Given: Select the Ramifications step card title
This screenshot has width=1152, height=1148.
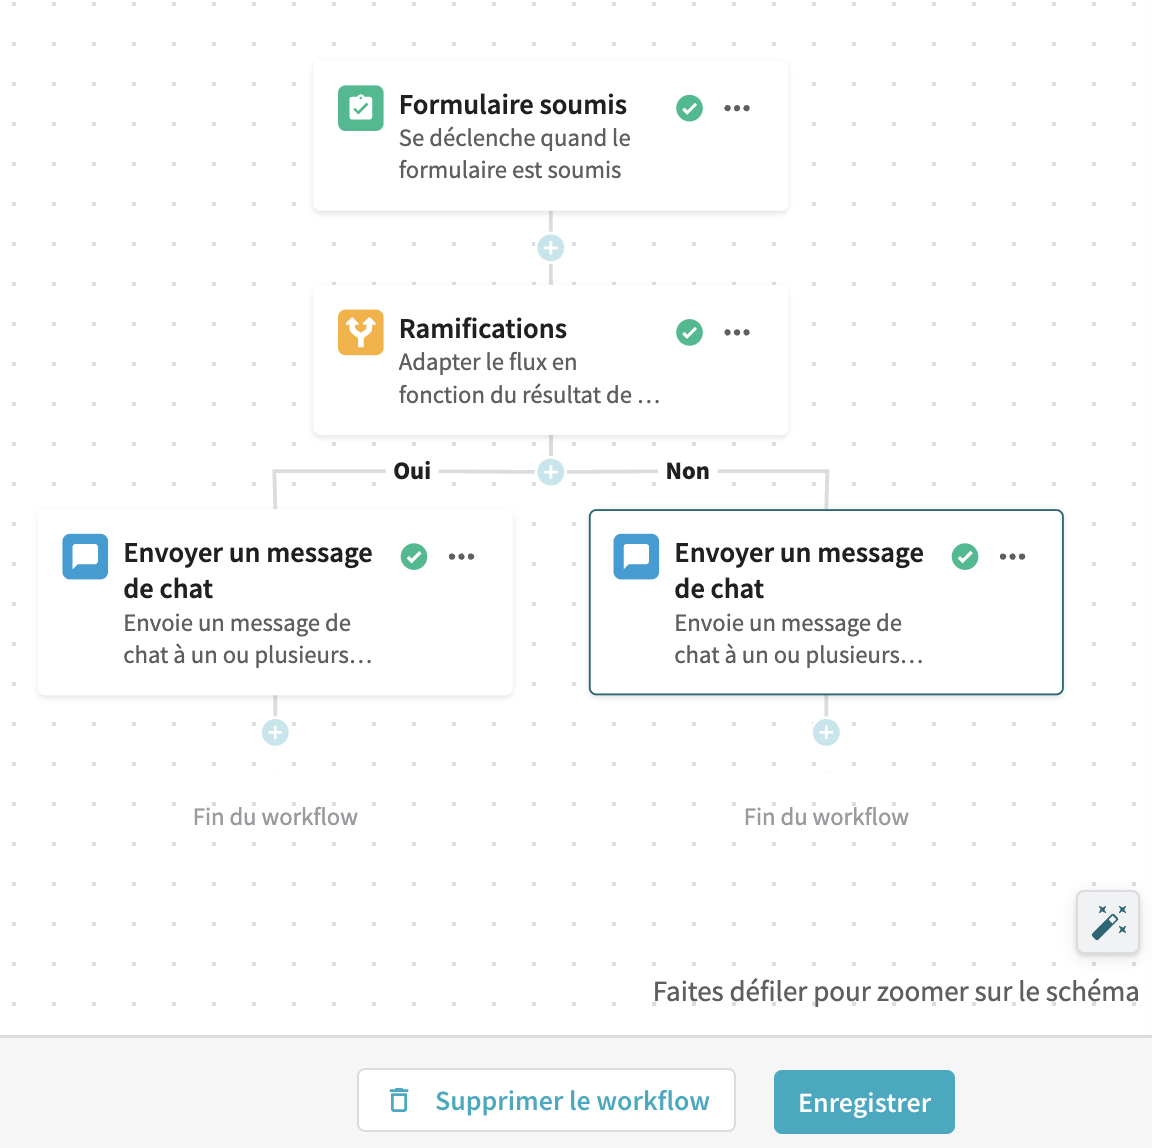Looking at the screenshot, I should pos(483,329).
